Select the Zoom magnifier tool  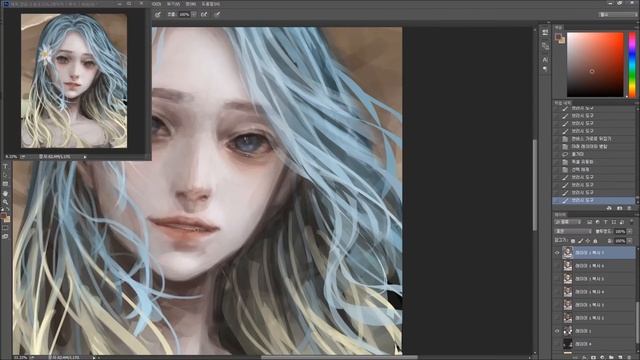pos(5,202)
